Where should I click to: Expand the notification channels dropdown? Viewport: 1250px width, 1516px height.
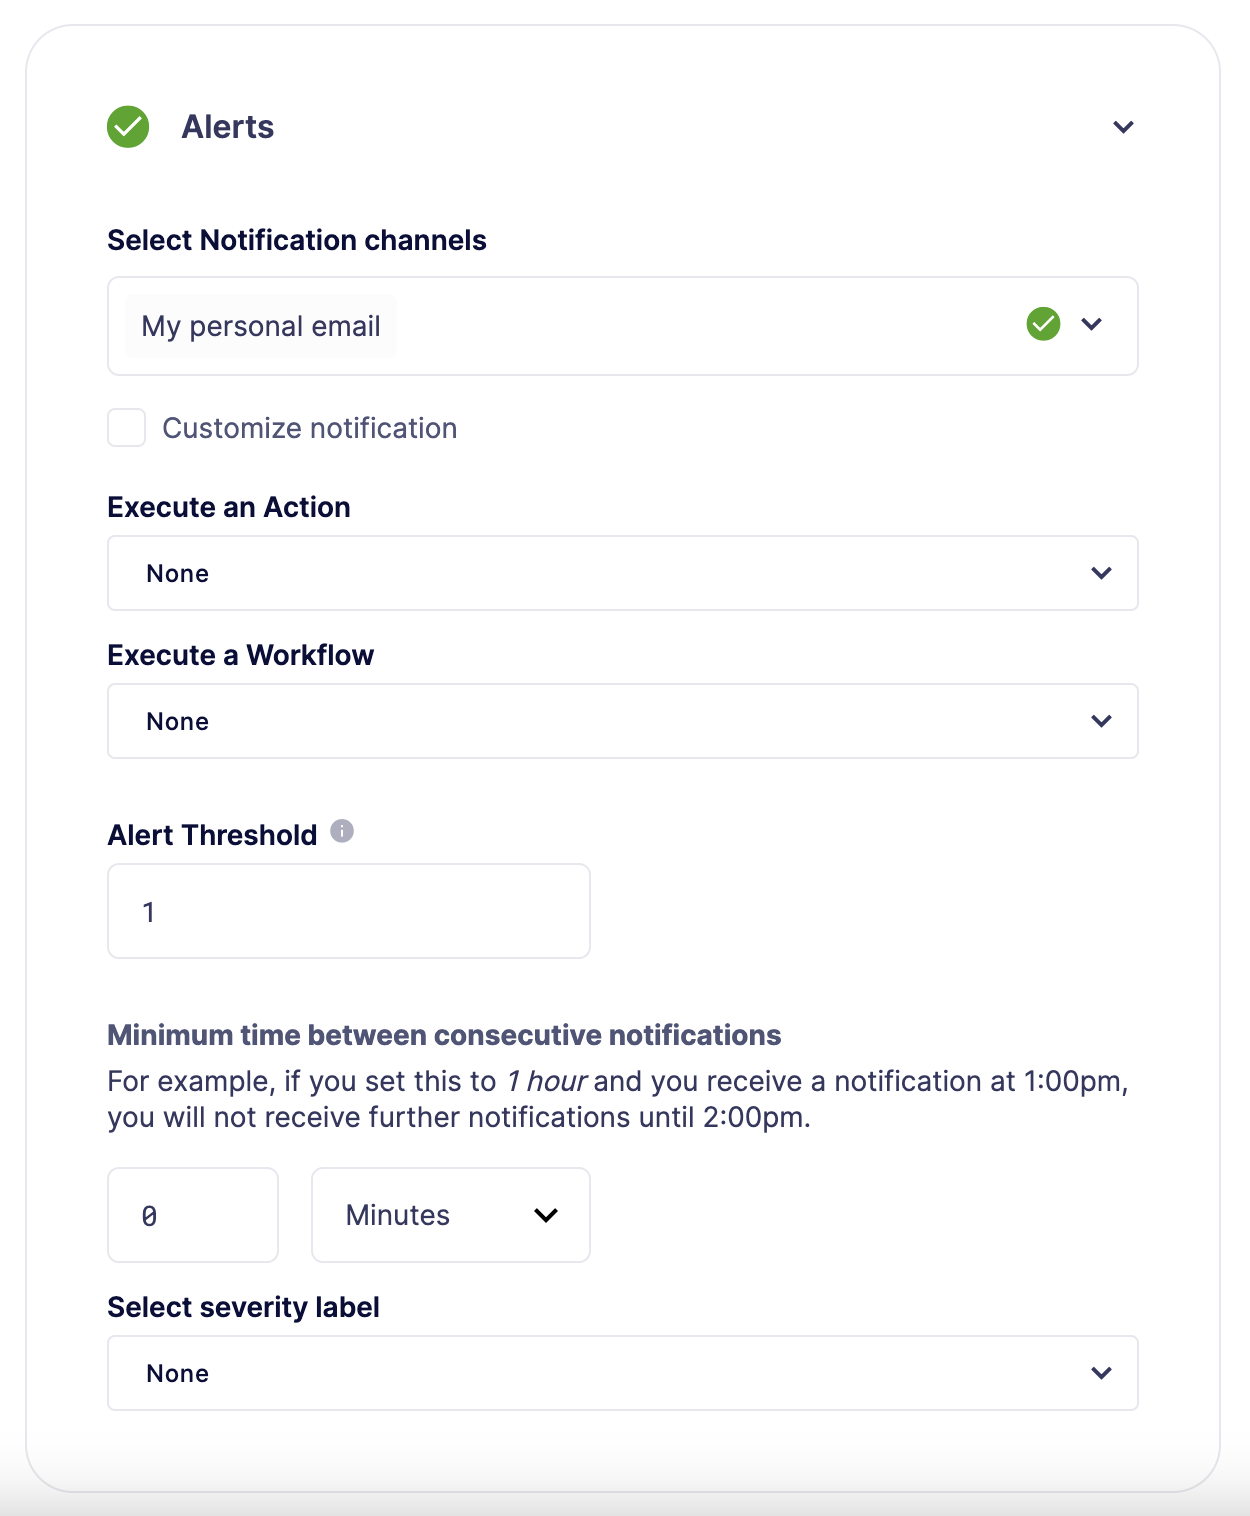1093,325
